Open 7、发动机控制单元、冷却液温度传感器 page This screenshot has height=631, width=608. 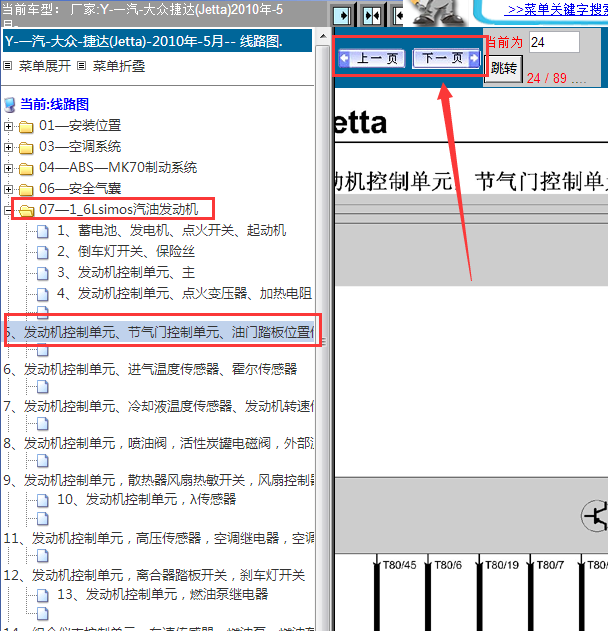coord(159,406)
